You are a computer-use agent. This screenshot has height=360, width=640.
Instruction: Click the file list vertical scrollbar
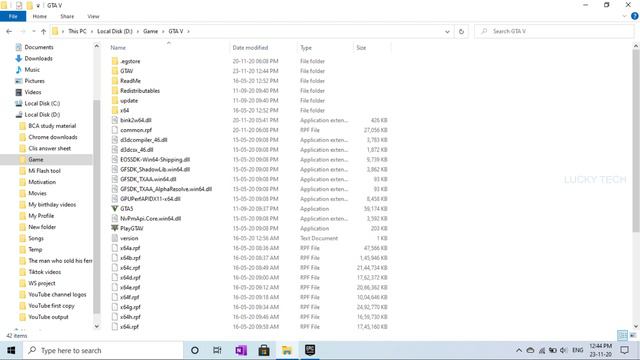click(636, 141)
